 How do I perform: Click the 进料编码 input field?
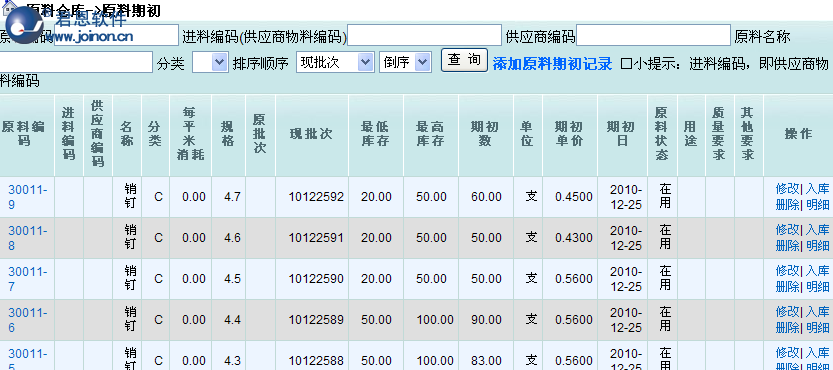[424, 36]
